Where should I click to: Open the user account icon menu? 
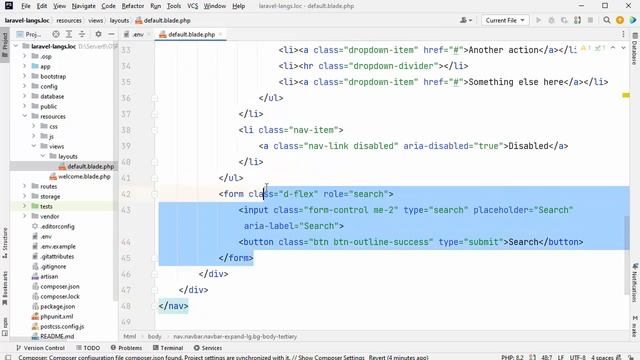466,20
